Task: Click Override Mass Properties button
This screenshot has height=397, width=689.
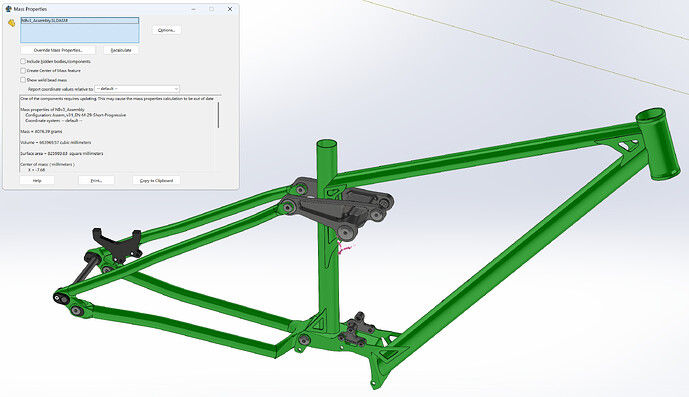Action: [x=58, y=50]
